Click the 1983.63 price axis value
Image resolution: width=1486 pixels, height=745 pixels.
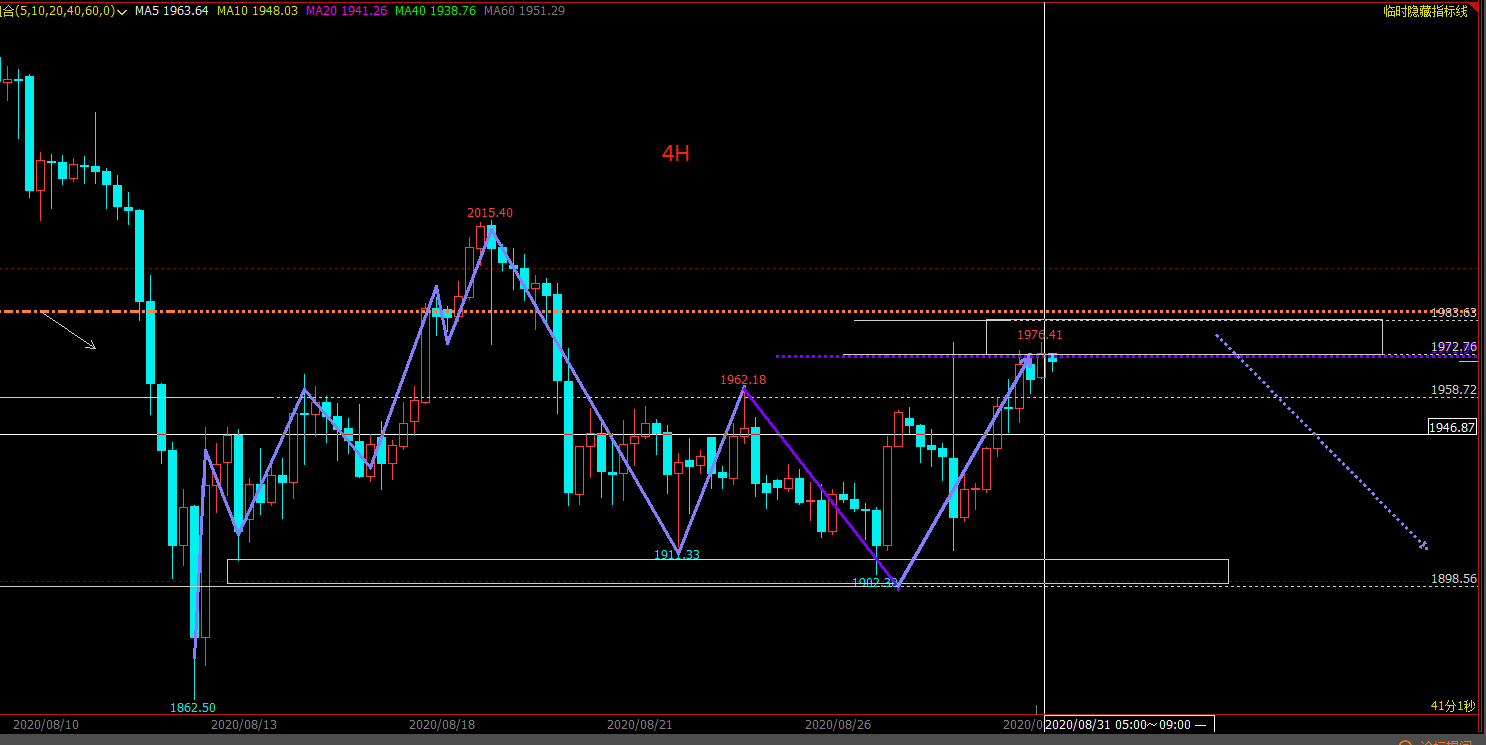1454,313
